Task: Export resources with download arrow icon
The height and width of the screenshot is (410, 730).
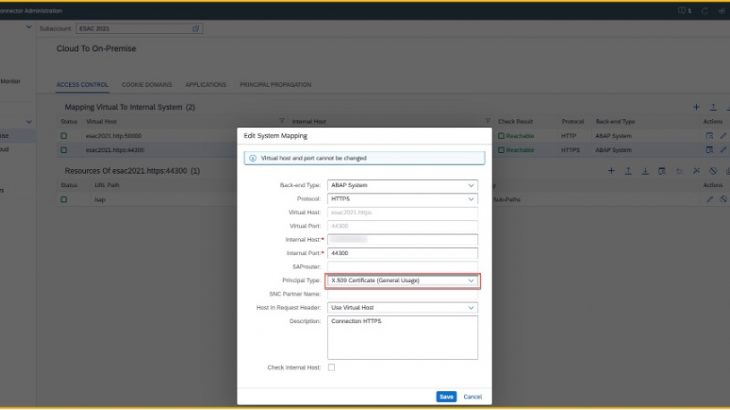Action: 645,171
